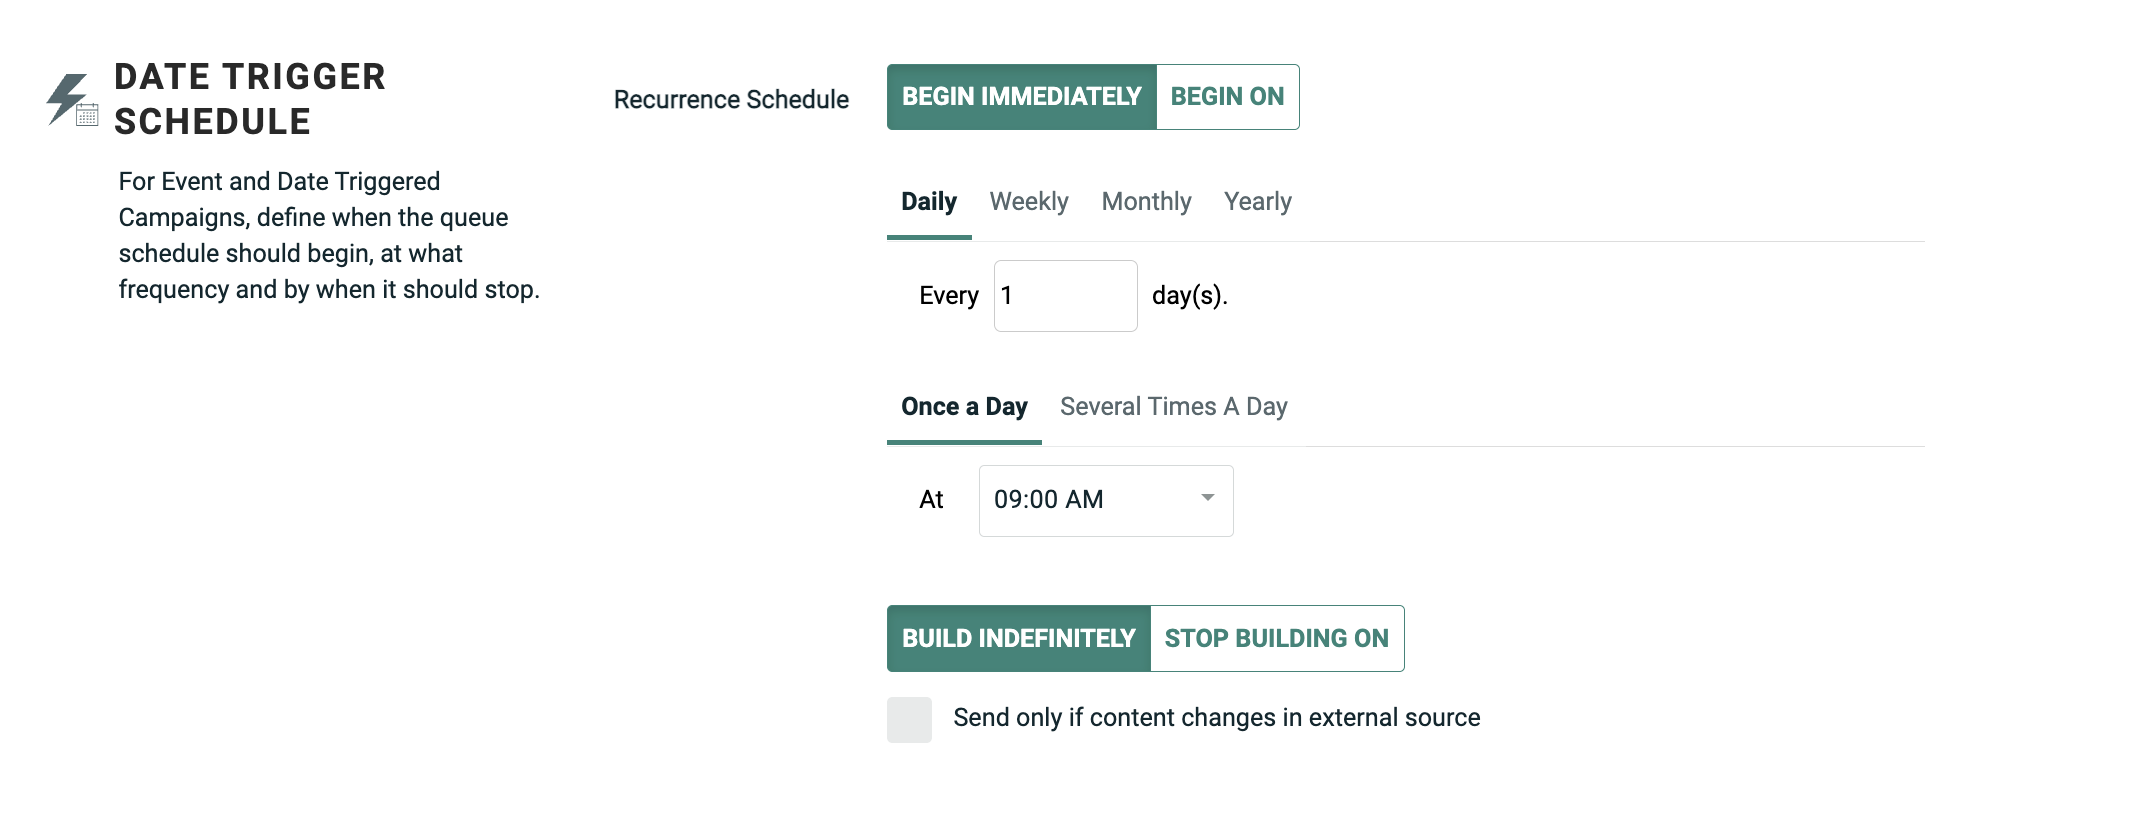The width and height of the screenshot is (2136, 822).
Task: Select the Monthly recurrence tab
Action: 1146,202
